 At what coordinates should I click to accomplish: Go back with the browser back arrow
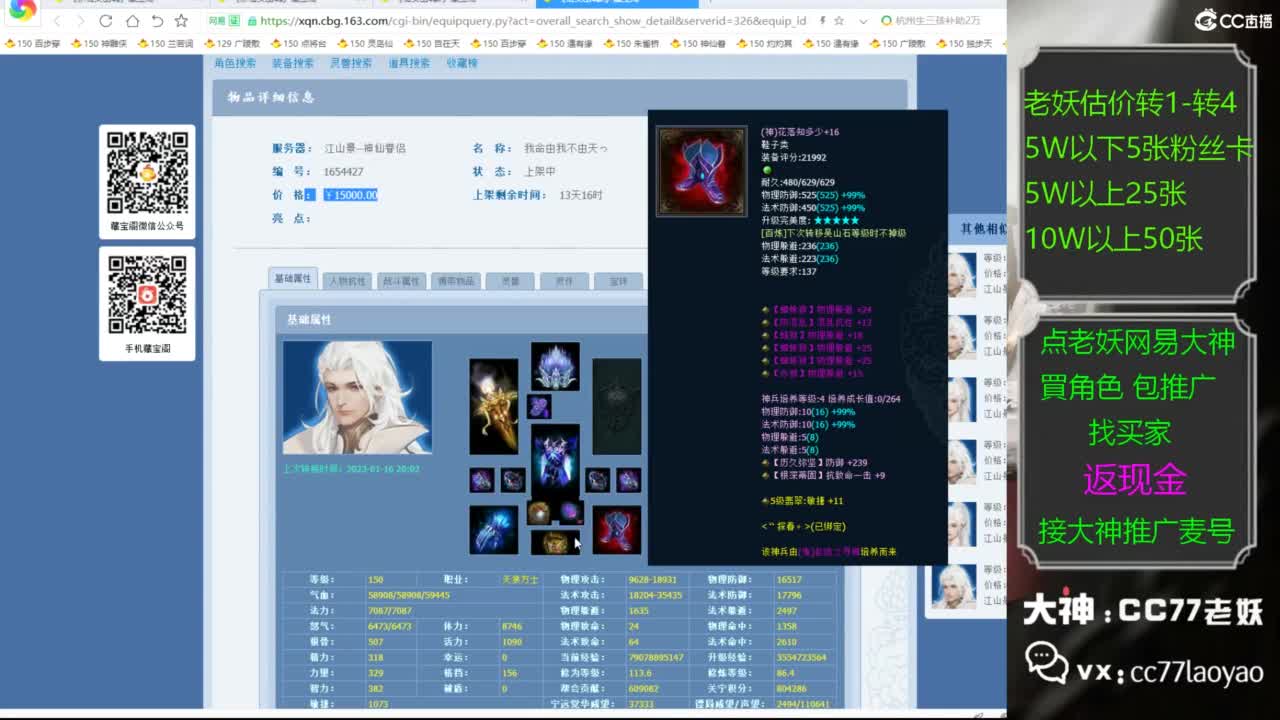[x=57, y=21]
